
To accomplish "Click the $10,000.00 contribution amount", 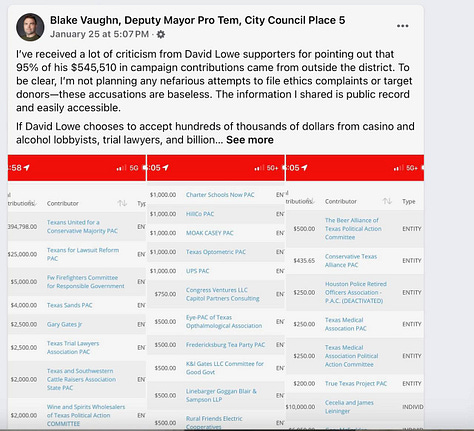I will [x=301, y=407].
